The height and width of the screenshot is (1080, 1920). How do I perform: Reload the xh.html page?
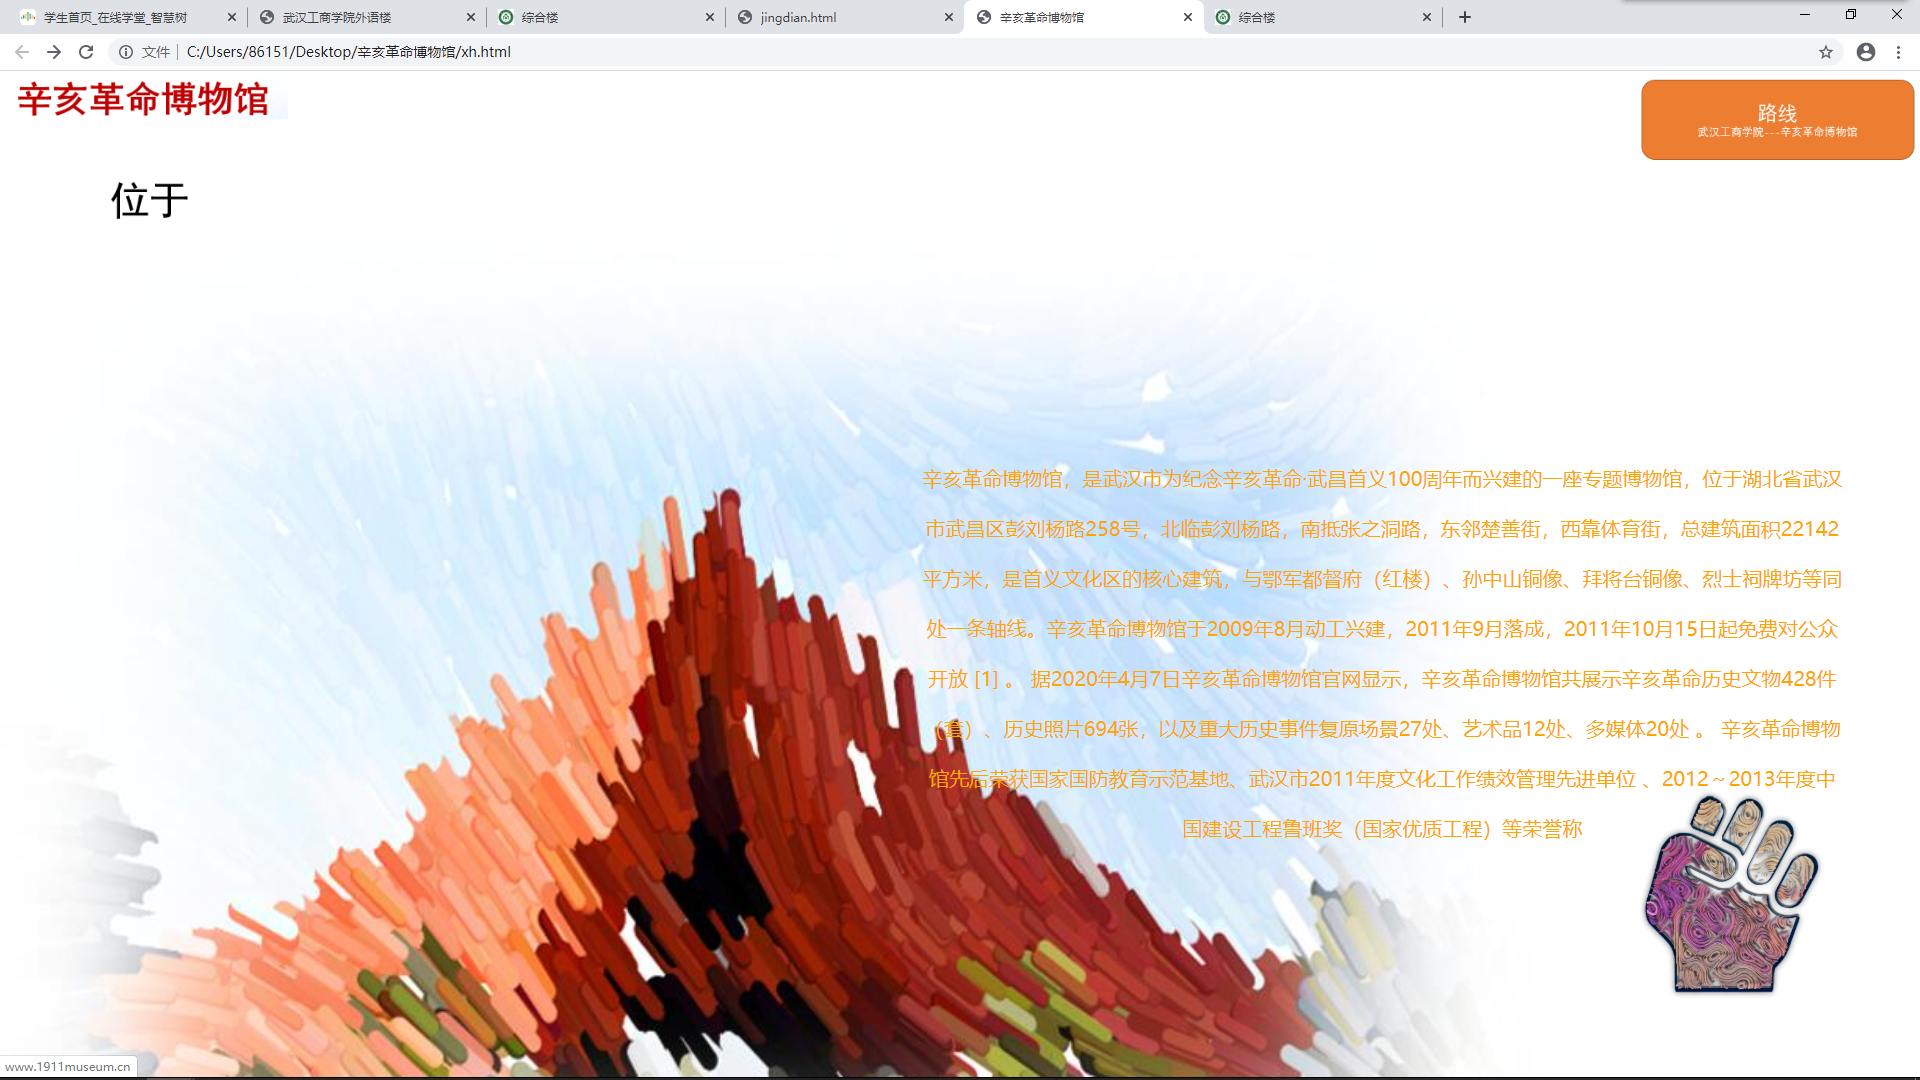tap(86, 52)
